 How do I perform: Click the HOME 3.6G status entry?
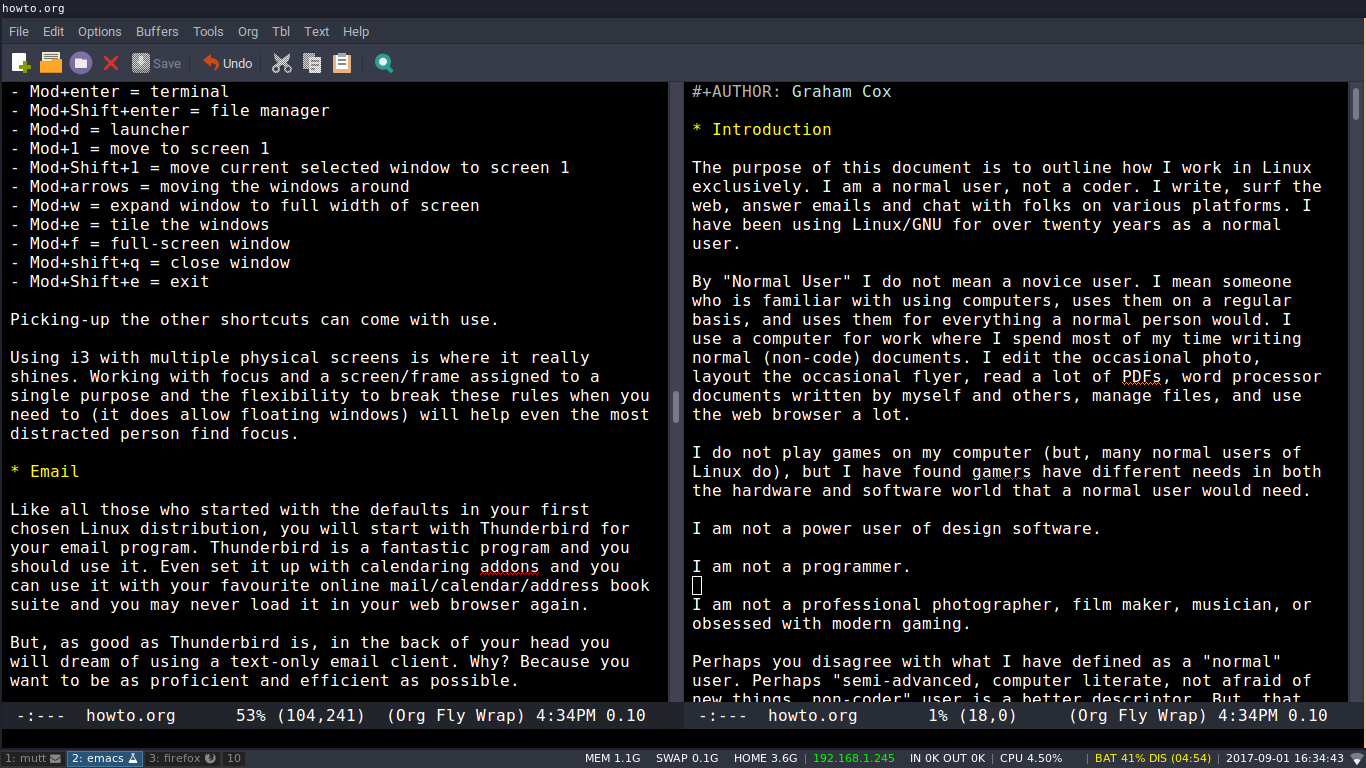tap(765, 758)
